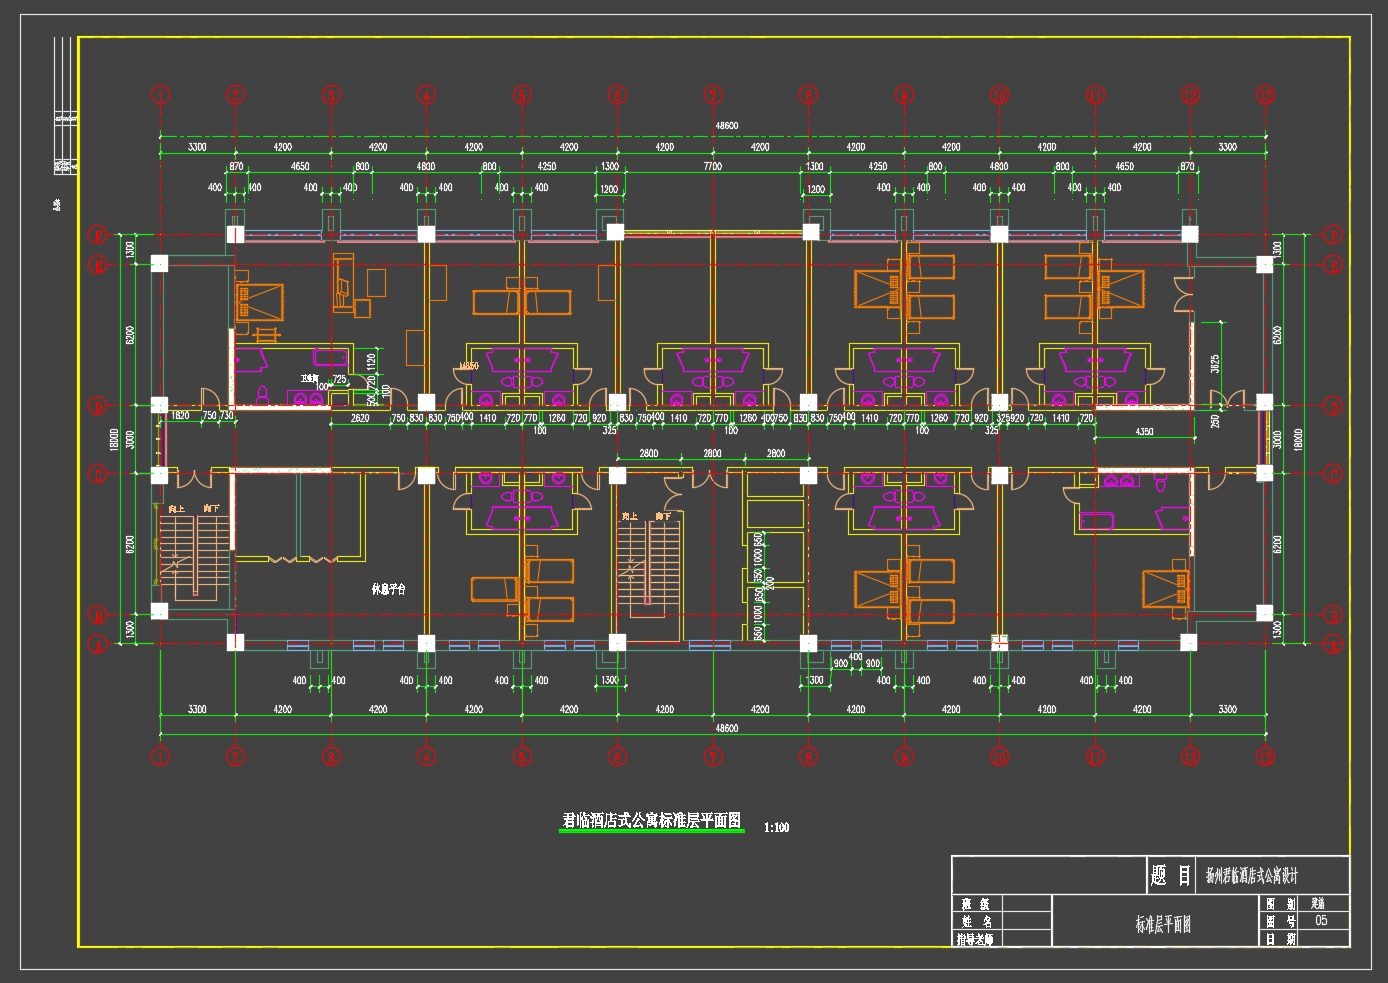Image resolution: width=1388 pixels, height=983 pixels.
Task: Select the 7700 dimension text at top
Action: coord(712,166)
